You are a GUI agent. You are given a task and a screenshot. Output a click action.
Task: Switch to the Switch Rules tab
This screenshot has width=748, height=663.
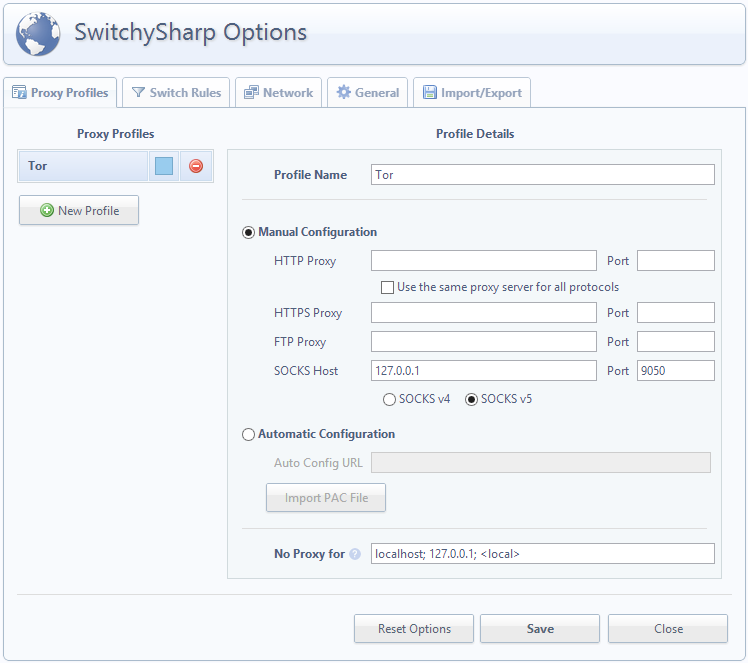coord(176,93)
